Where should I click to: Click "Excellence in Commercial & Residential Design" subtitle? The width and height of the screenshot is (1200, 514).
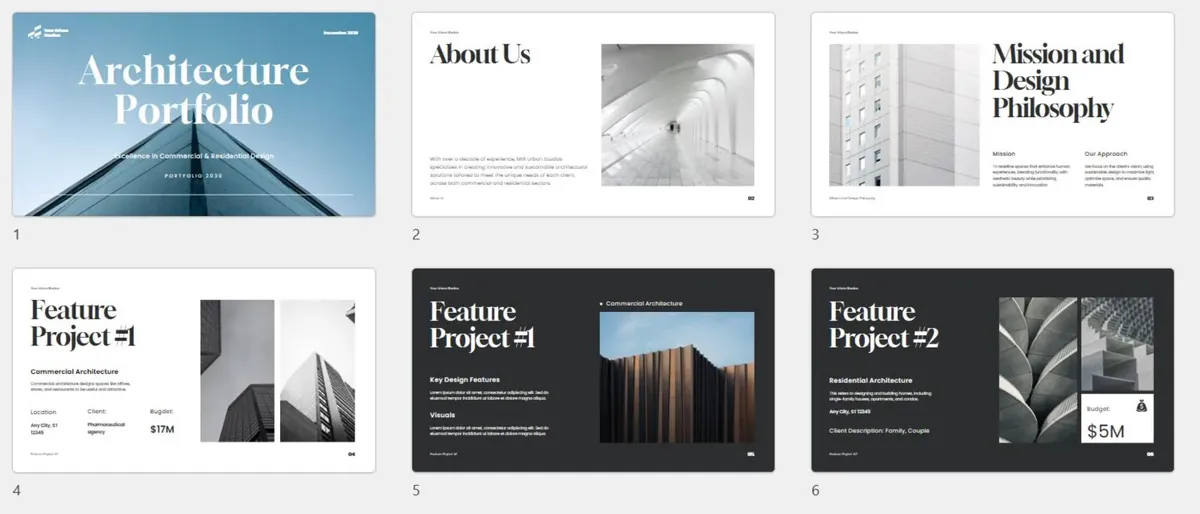193,157
